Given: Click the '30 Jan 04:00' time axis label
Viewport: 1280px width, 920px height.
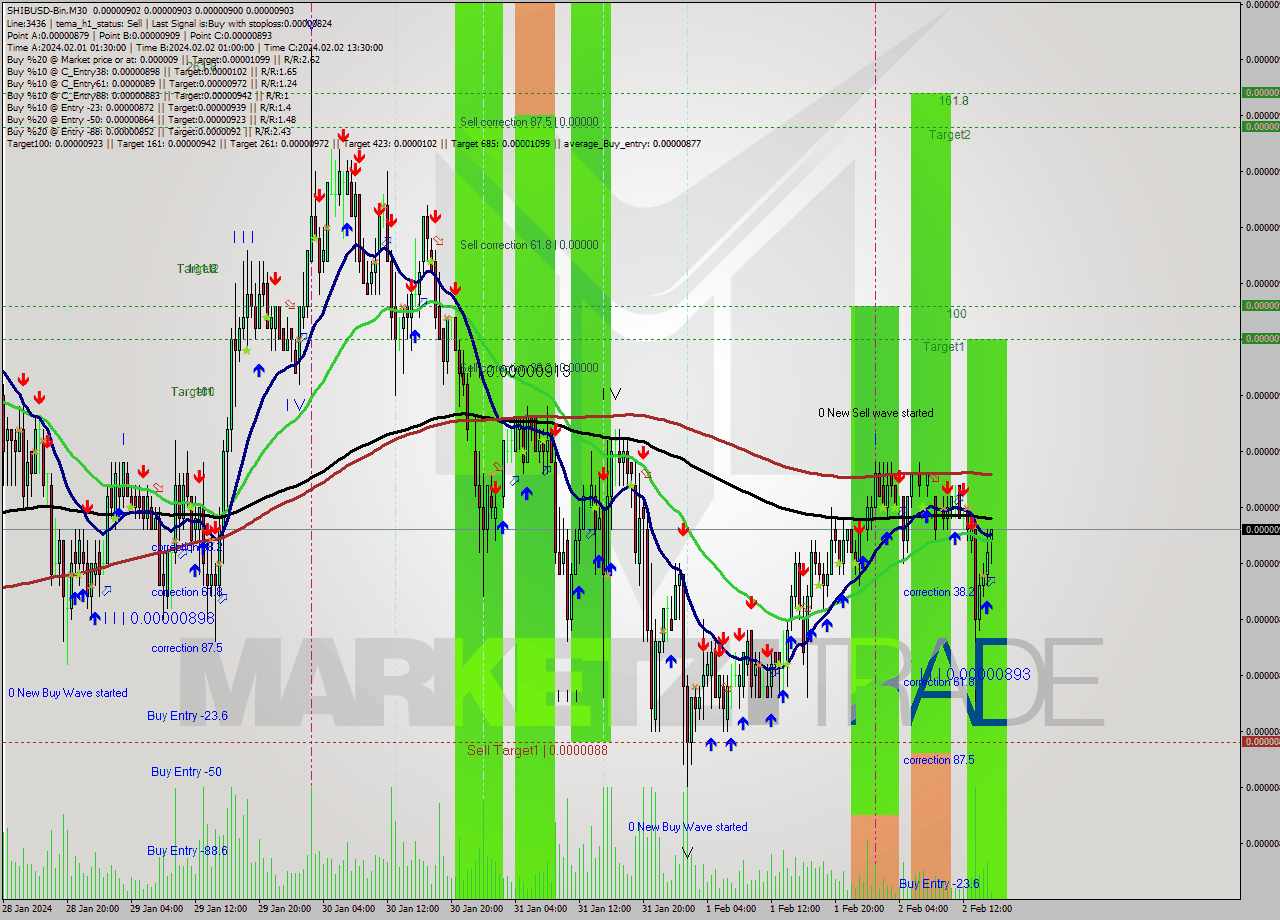Looking at the screenshot, I should [349, 909].
